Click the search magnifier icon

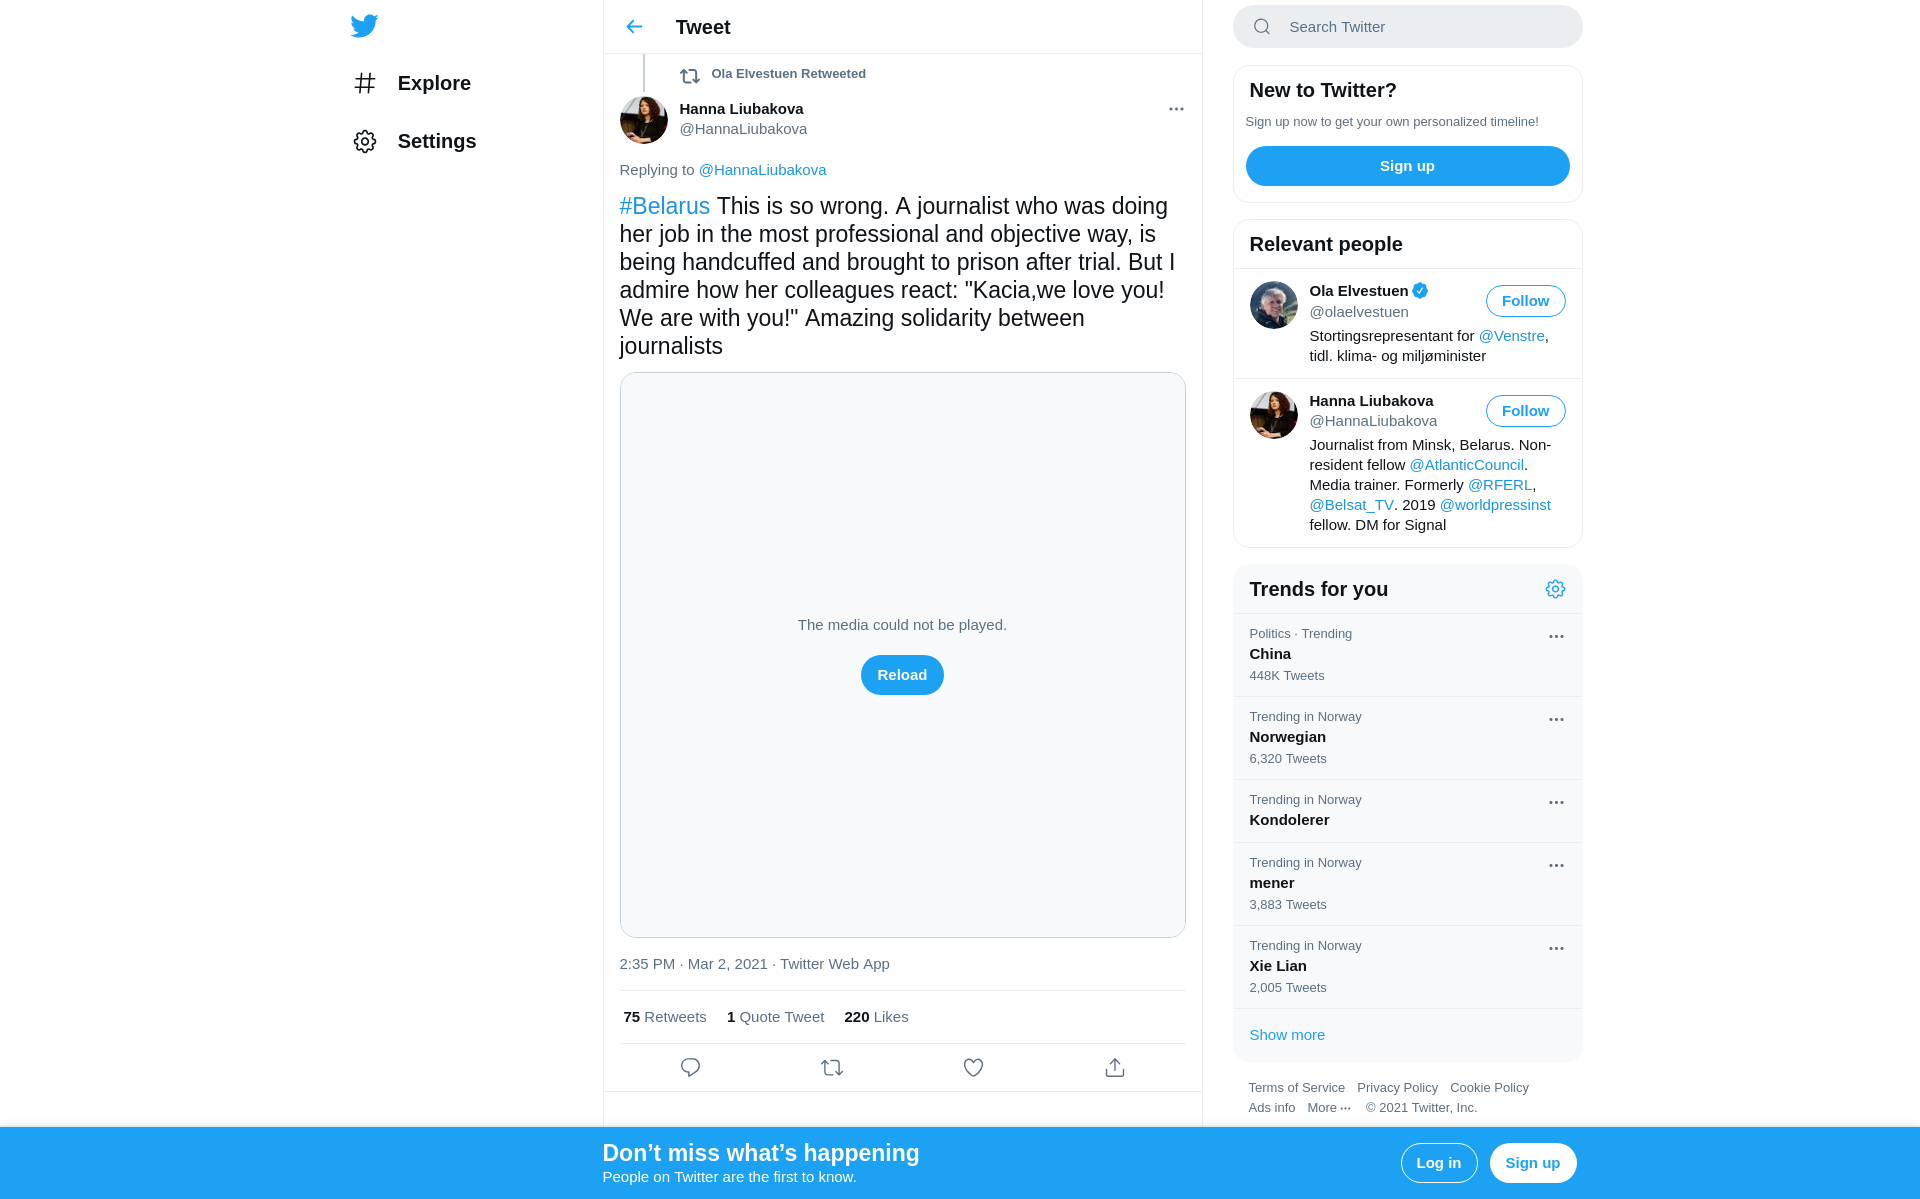(x=1262, y=27)
